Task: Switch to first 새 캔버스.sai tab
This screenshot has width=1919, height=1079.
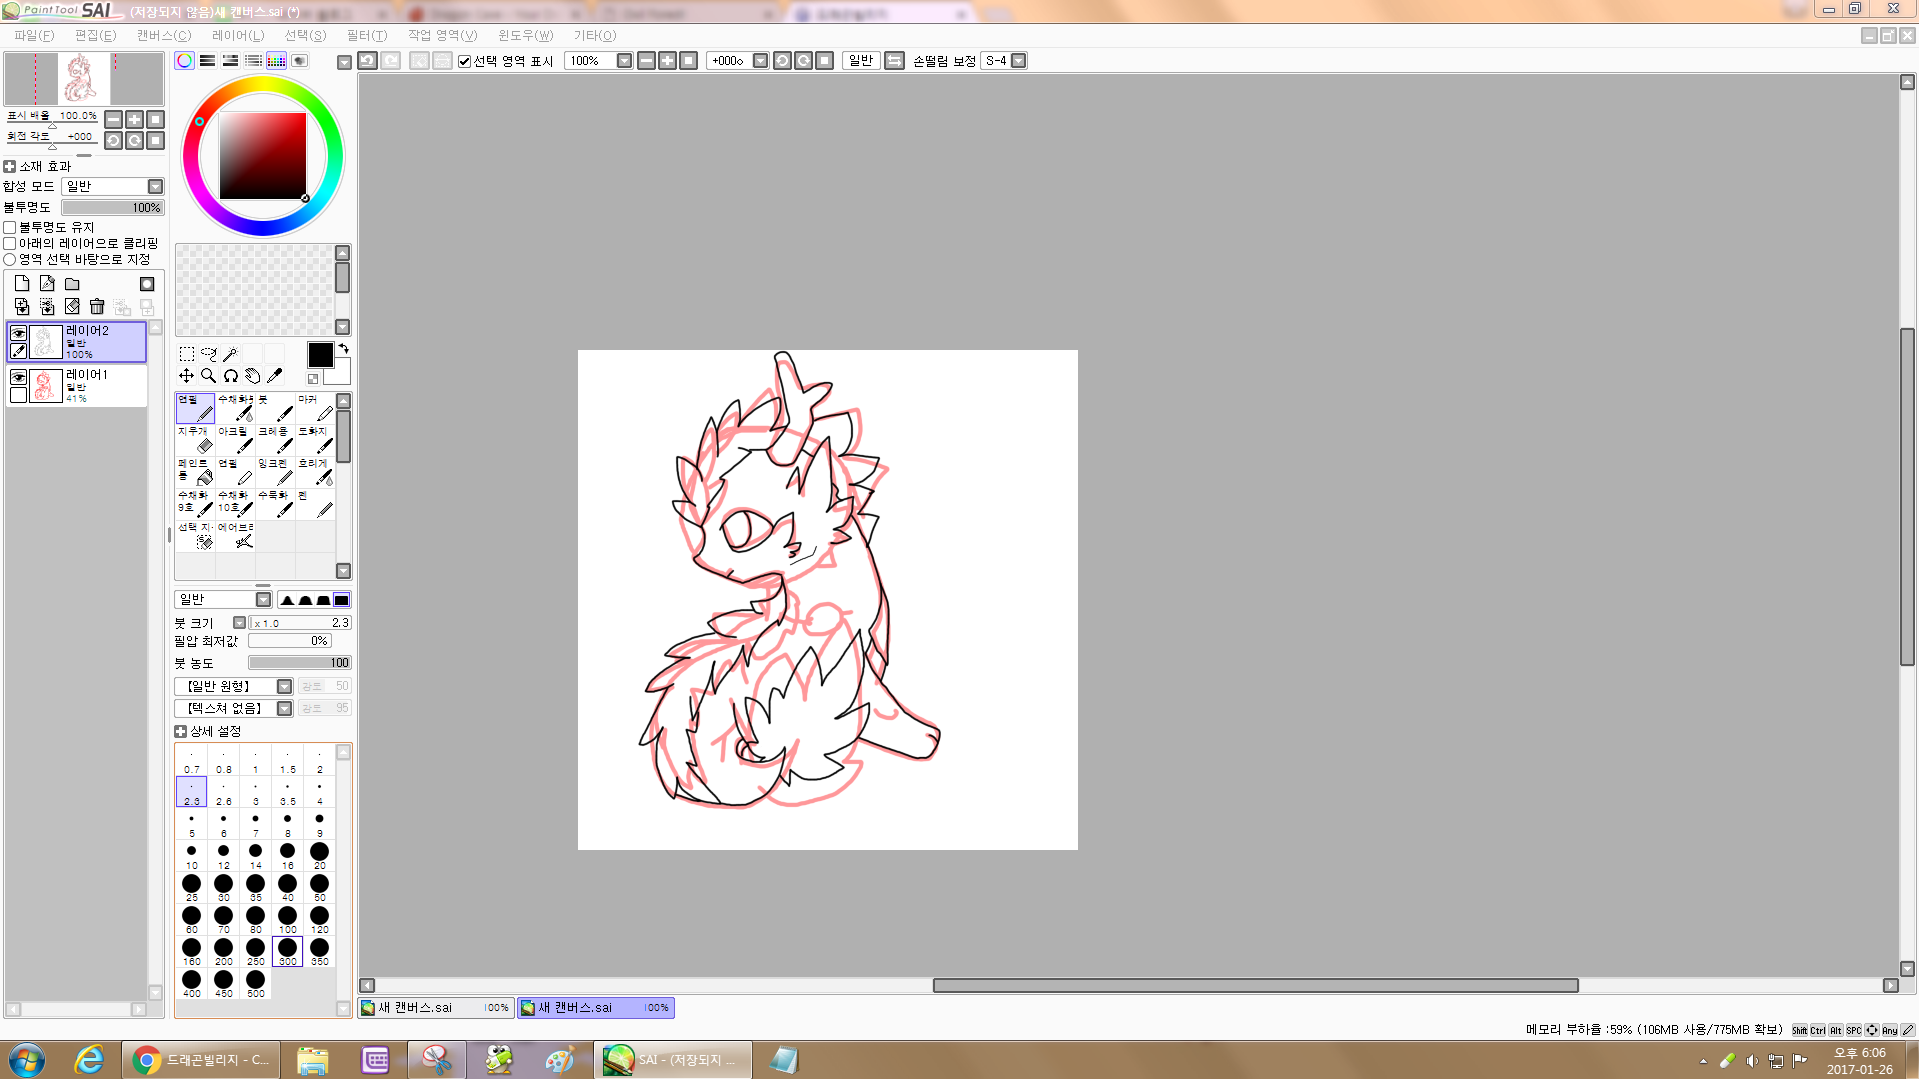Action: [x=436, y=1007]
